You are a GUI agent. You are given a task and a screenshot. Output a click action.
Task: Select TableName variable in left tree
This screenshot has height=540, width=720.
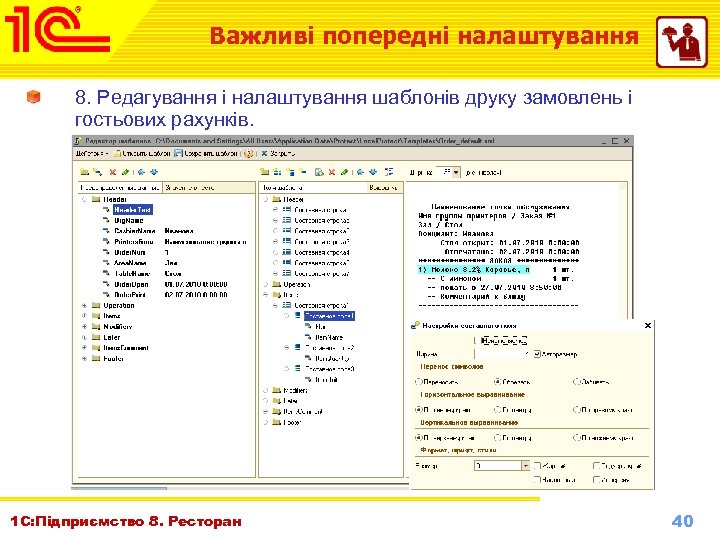click(x=132, y=273)
